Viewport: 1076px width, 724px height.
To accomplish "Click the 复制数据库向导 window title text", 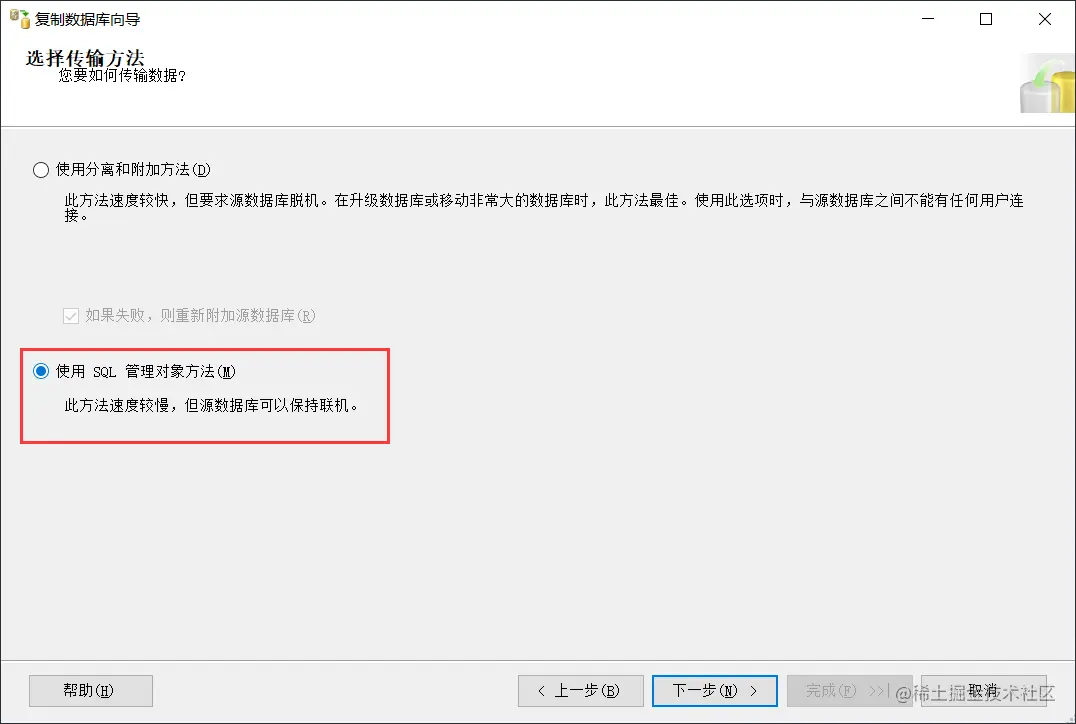I will tap(88, 19).
